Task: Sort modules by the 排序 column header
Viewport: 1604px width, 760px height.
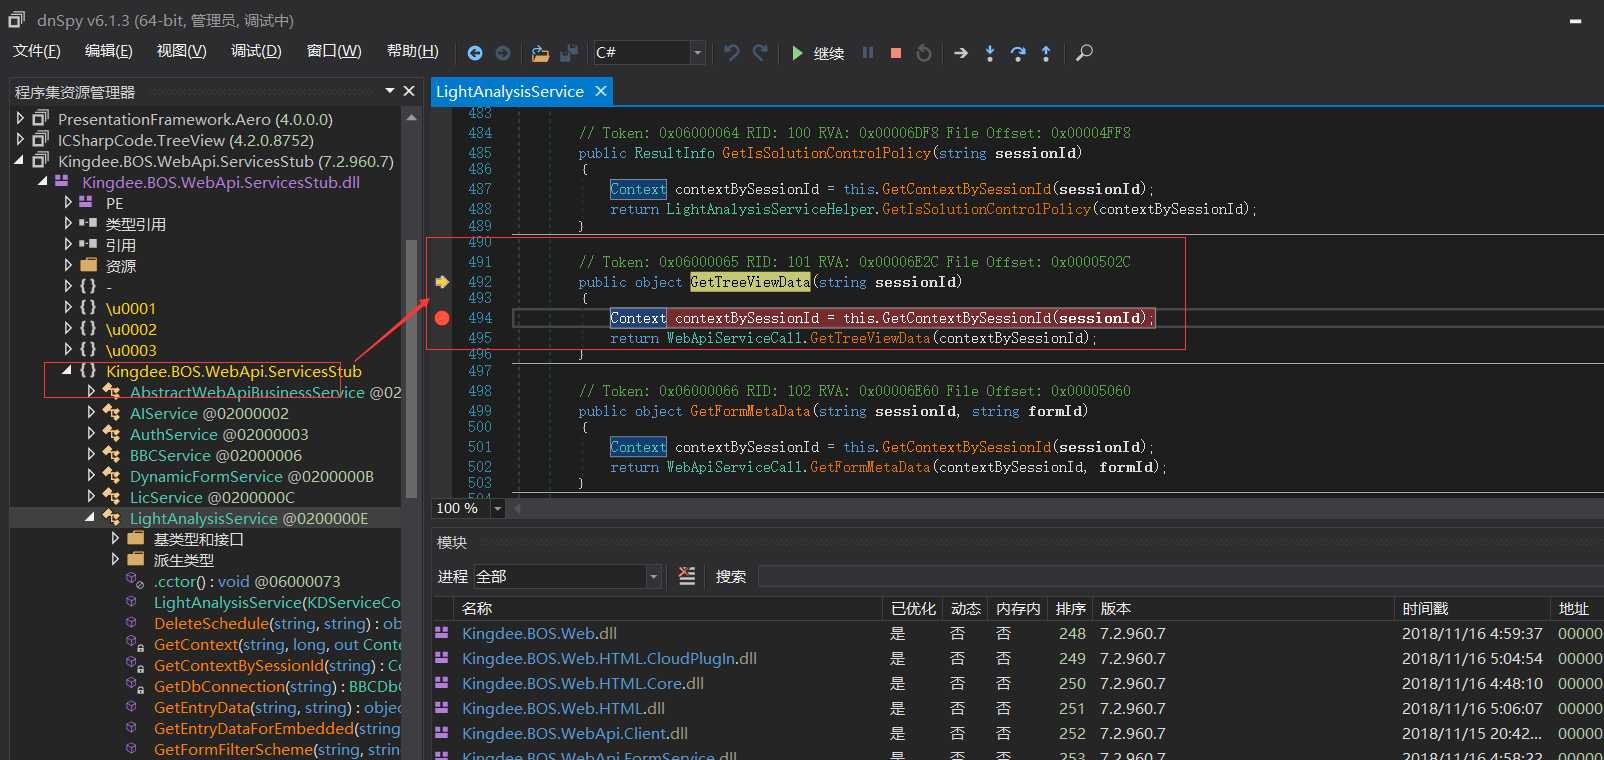Action: (x=1070, y=608)
